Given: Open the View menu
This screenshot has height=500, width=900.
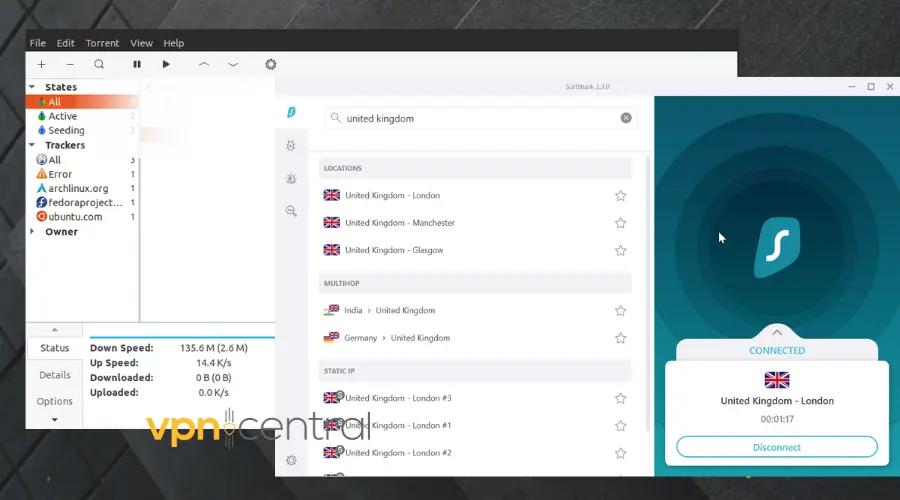Looking at the screenshot, I should (x=141, y=43).
